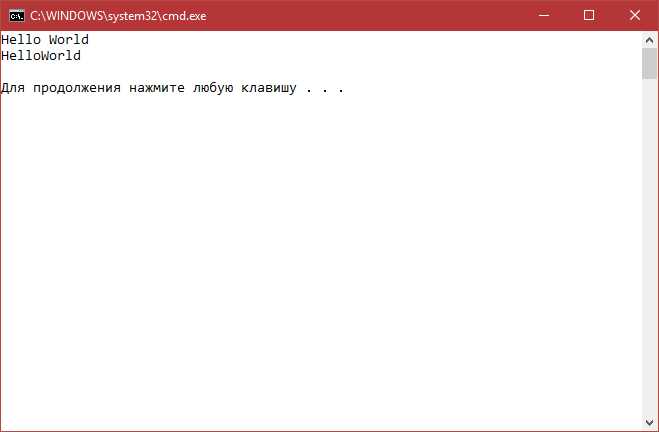Click the word "продолжения" in the console
This screenshot has height=432, width=659.
point(77,88)
